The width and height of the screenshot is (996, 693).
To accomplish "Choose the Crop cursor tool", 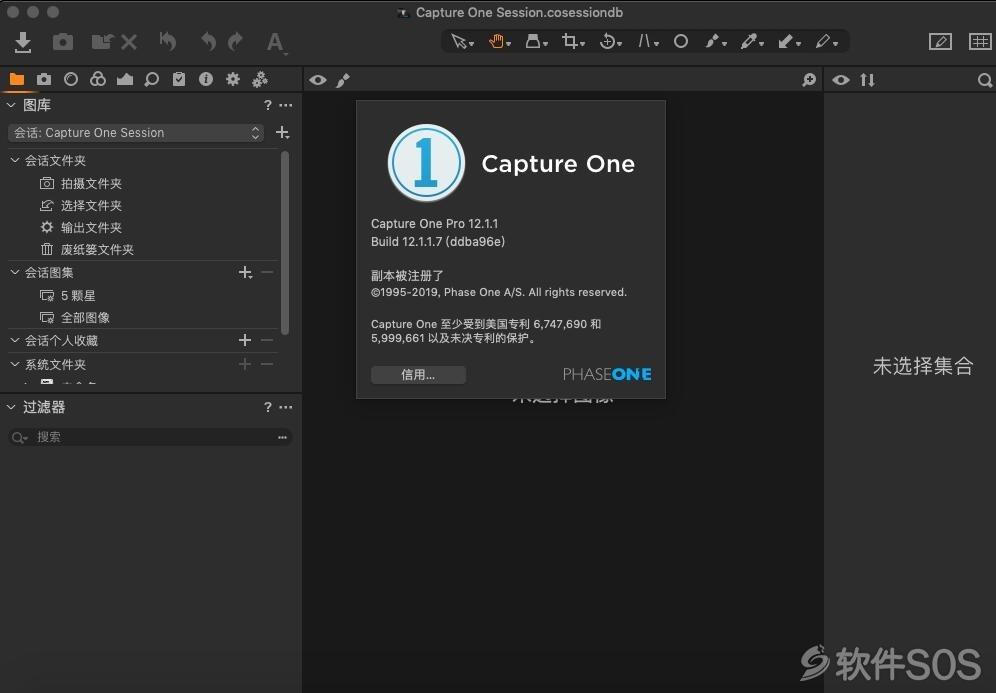I will tap(572, 42).
